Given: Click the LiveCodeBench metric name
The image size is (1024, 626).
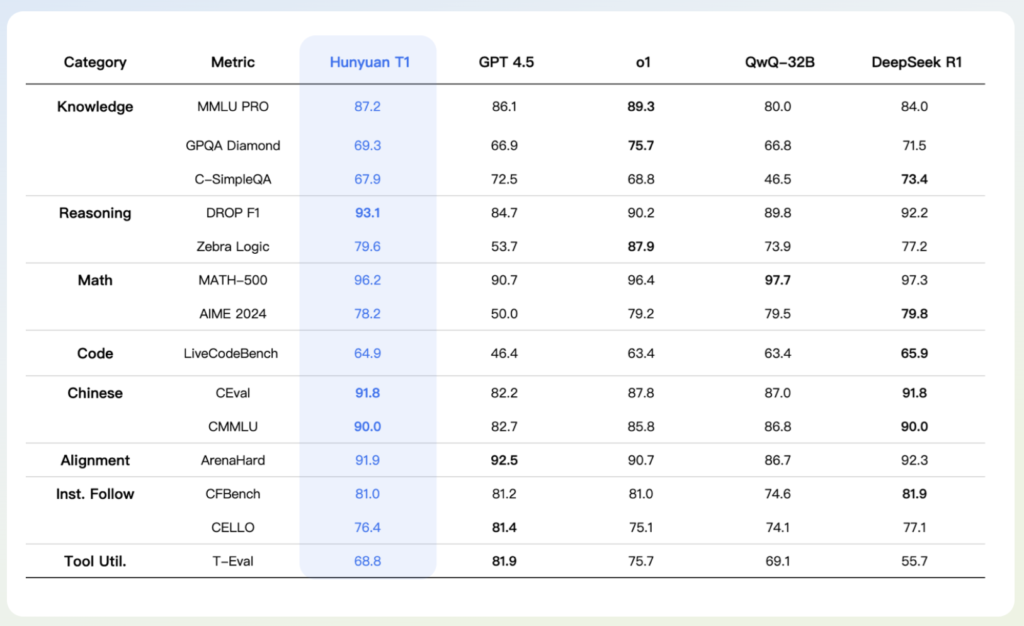Looking at the screenshot, I should tap(232, 353).
